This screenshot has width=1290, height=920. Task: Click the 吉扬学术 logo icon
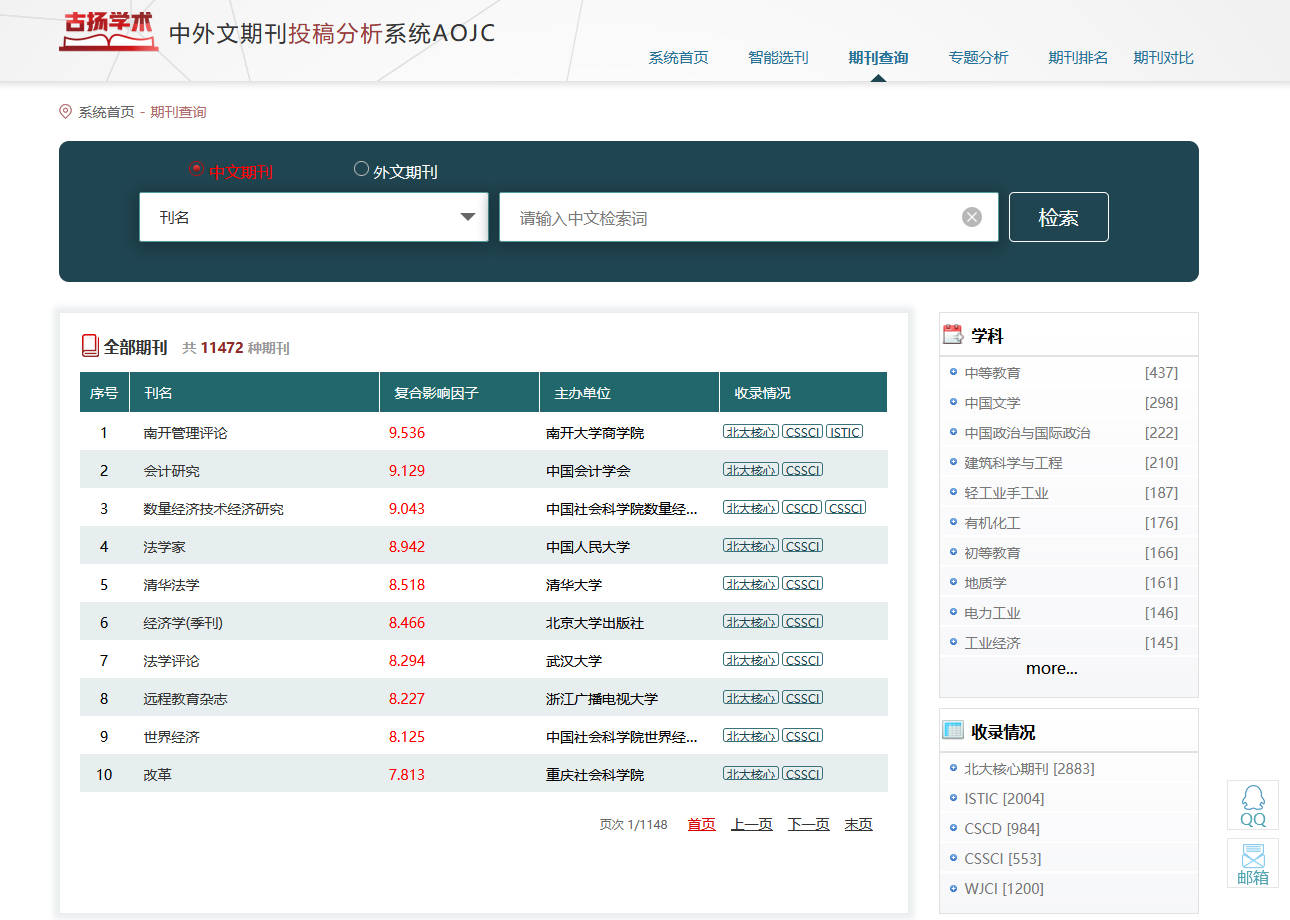click(x=108, y=32)
